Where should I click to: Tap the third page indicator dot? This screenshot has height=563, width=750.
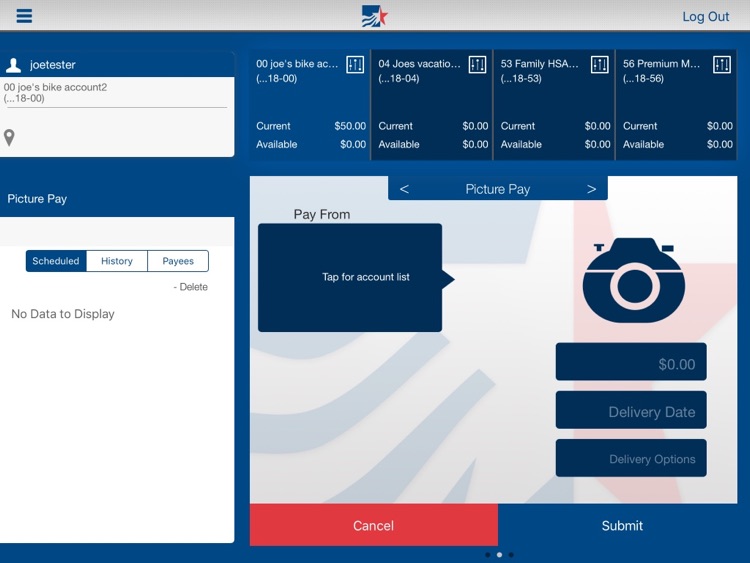511,555
